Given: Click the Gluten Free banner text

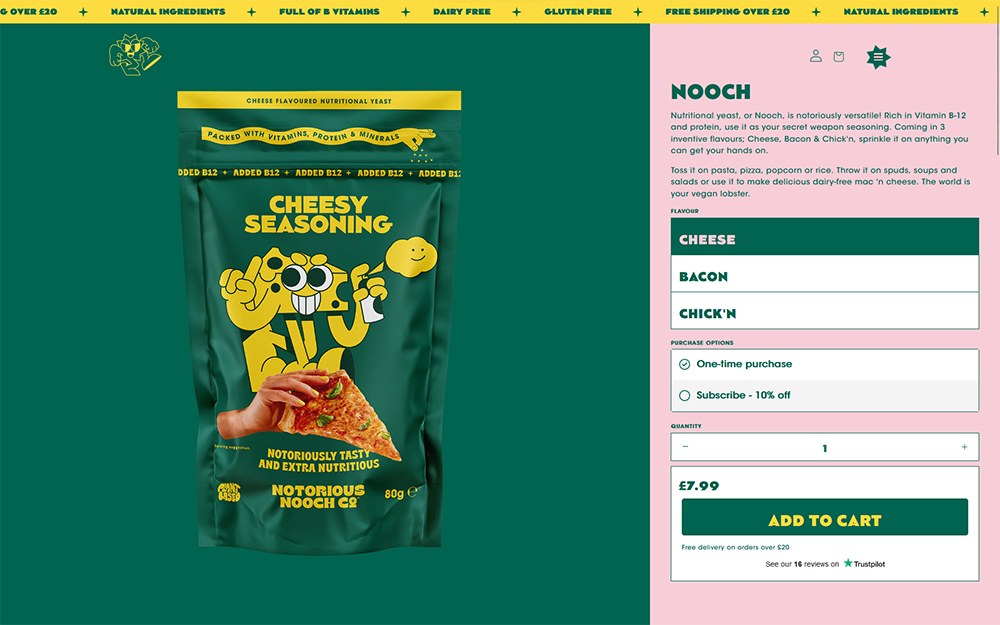Looking at the screenshot, I should coord(578,11).
